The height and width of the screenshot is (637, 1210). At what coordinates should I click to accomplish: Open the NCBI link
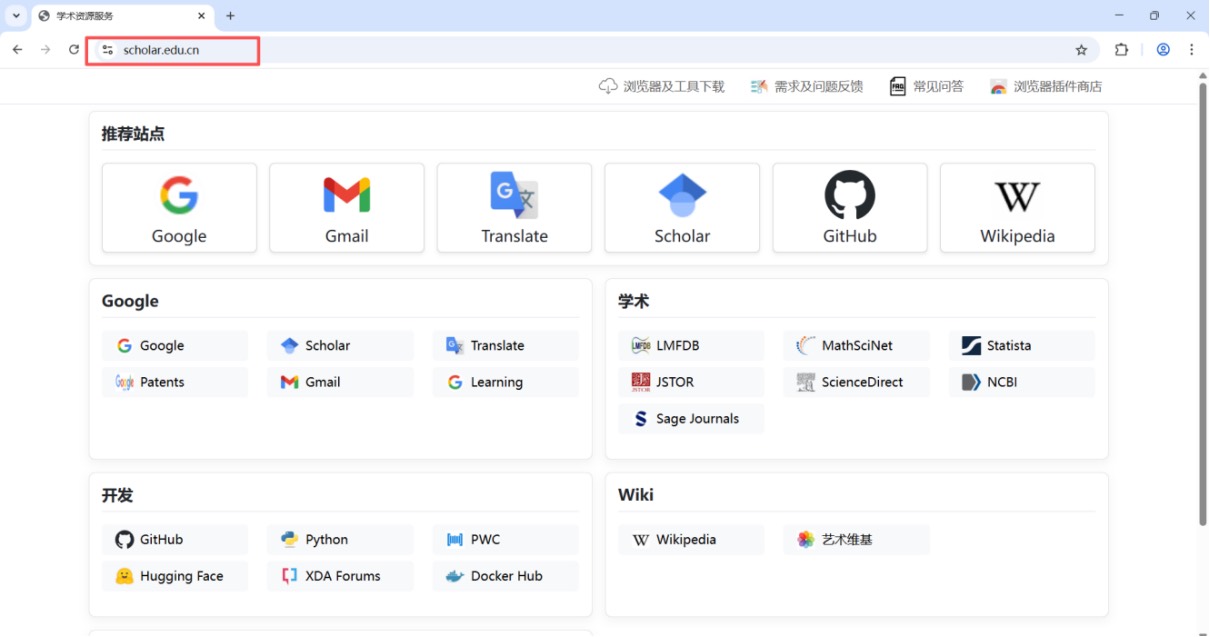click(1022, 382)
